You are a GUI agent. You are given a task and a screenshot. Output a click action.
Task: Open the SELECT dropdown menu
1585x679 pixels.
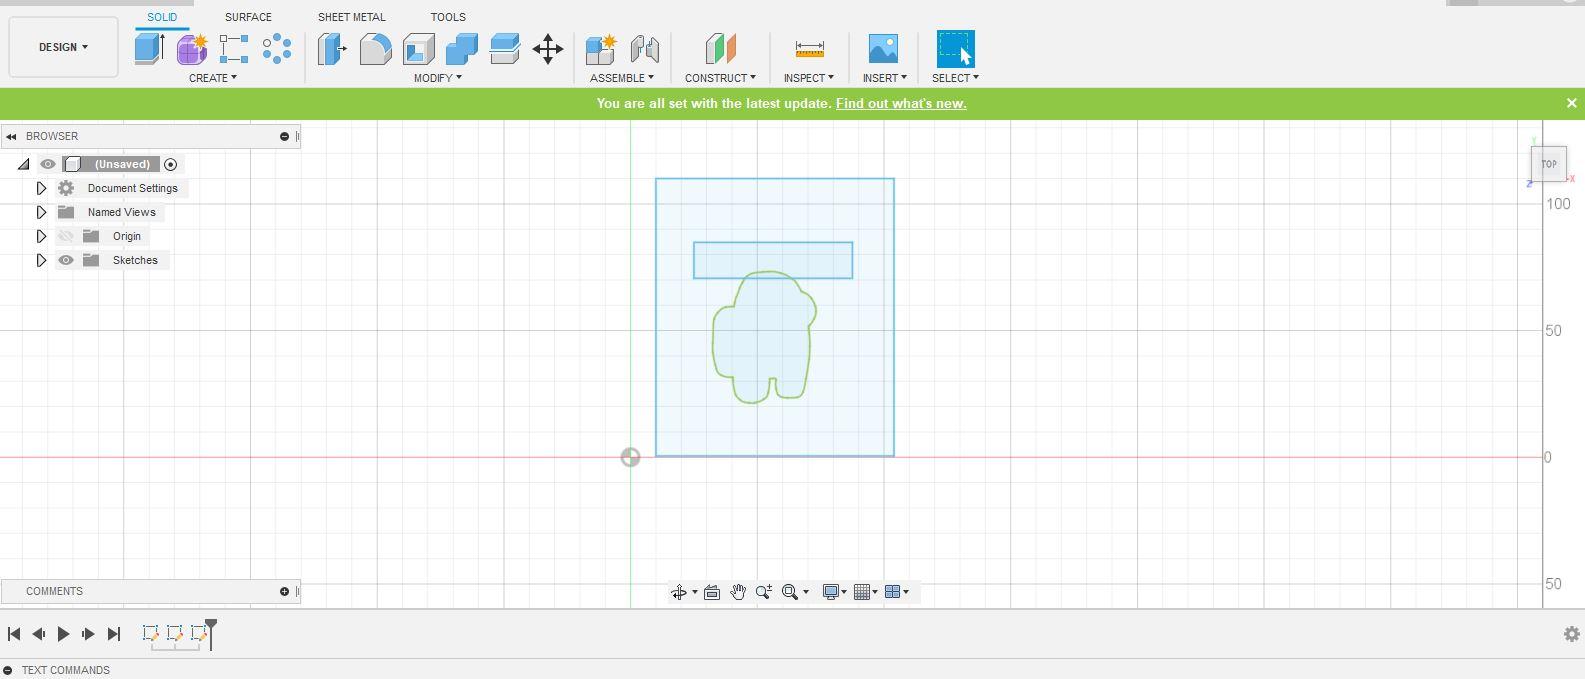[955, 78]
